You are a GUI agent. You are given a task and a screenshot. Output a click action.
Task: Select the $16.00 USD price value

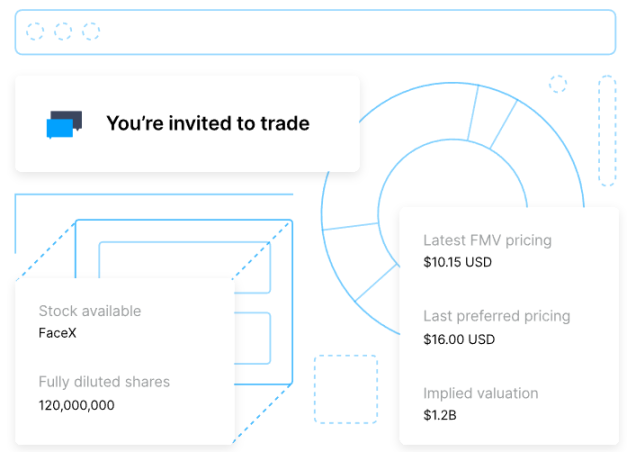(x=459, y=339)
